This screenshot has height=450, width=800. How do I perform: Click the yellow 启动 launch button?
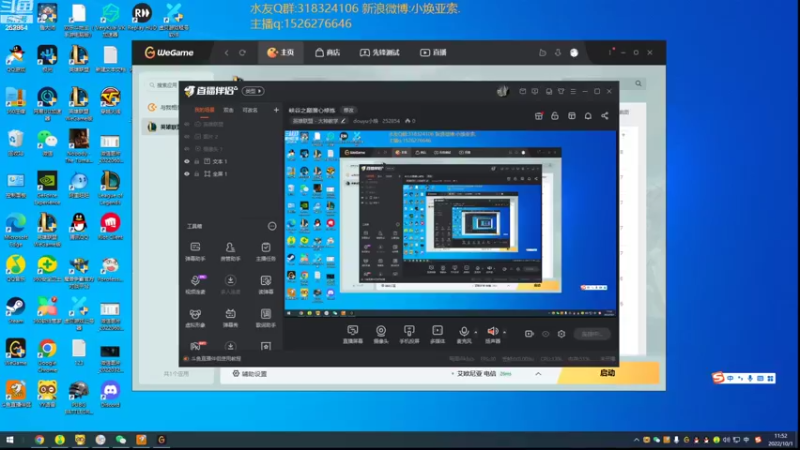[608, 373]
